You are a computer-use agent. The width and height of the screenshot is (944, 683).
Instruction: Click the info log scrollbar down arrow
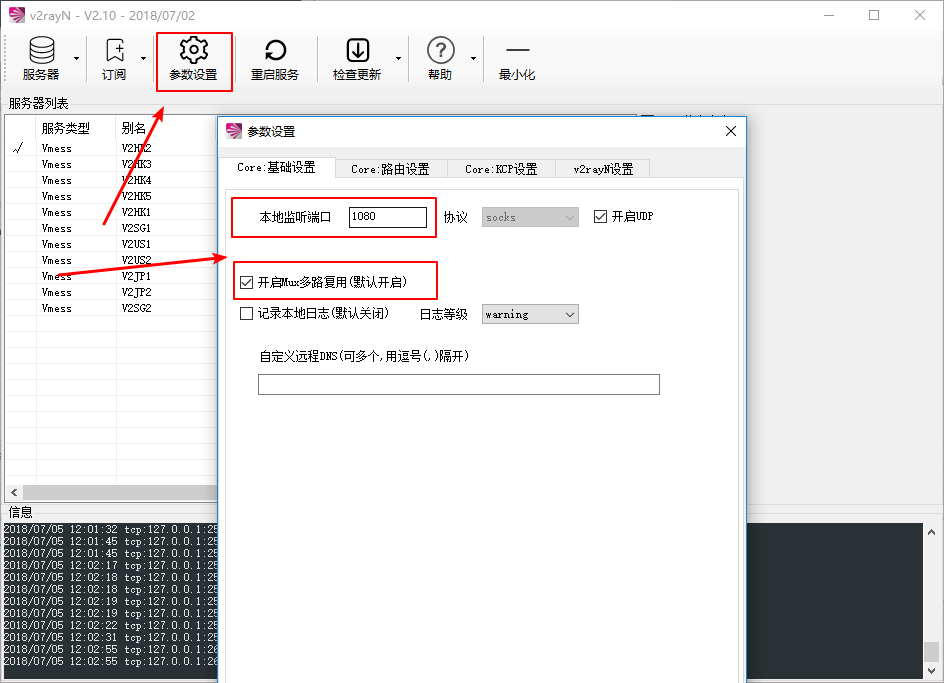pyautogui.click(x=931, y=670)
